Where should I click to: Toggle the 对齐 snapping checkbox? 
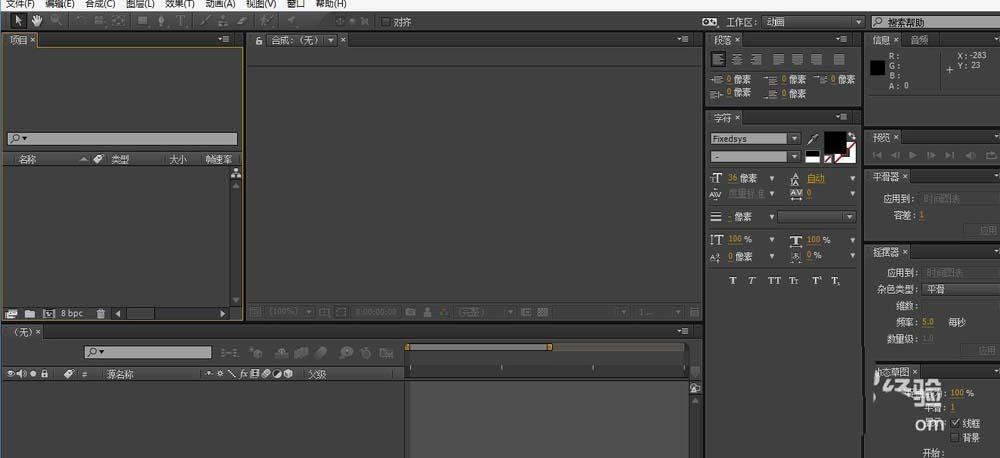coord(385,22)
